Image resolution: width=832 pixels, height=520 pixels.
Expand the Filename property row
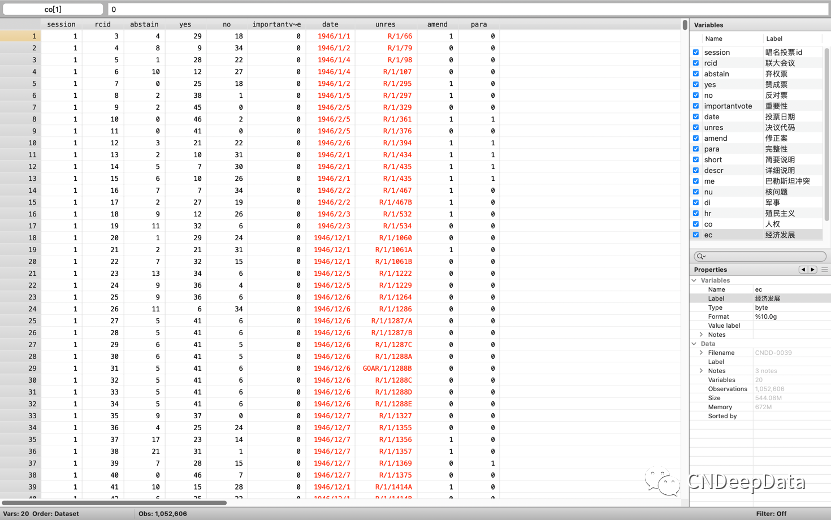701,352
